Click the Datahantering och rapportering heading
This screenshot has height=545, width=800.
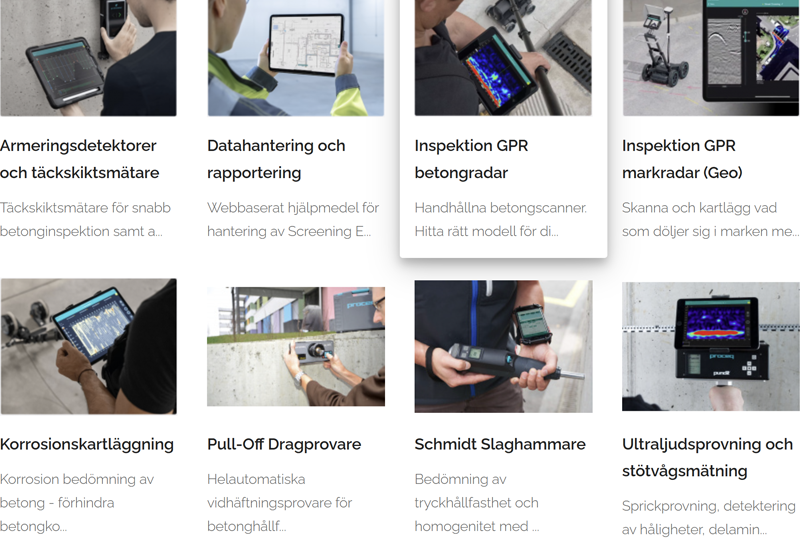click(276, 159)
